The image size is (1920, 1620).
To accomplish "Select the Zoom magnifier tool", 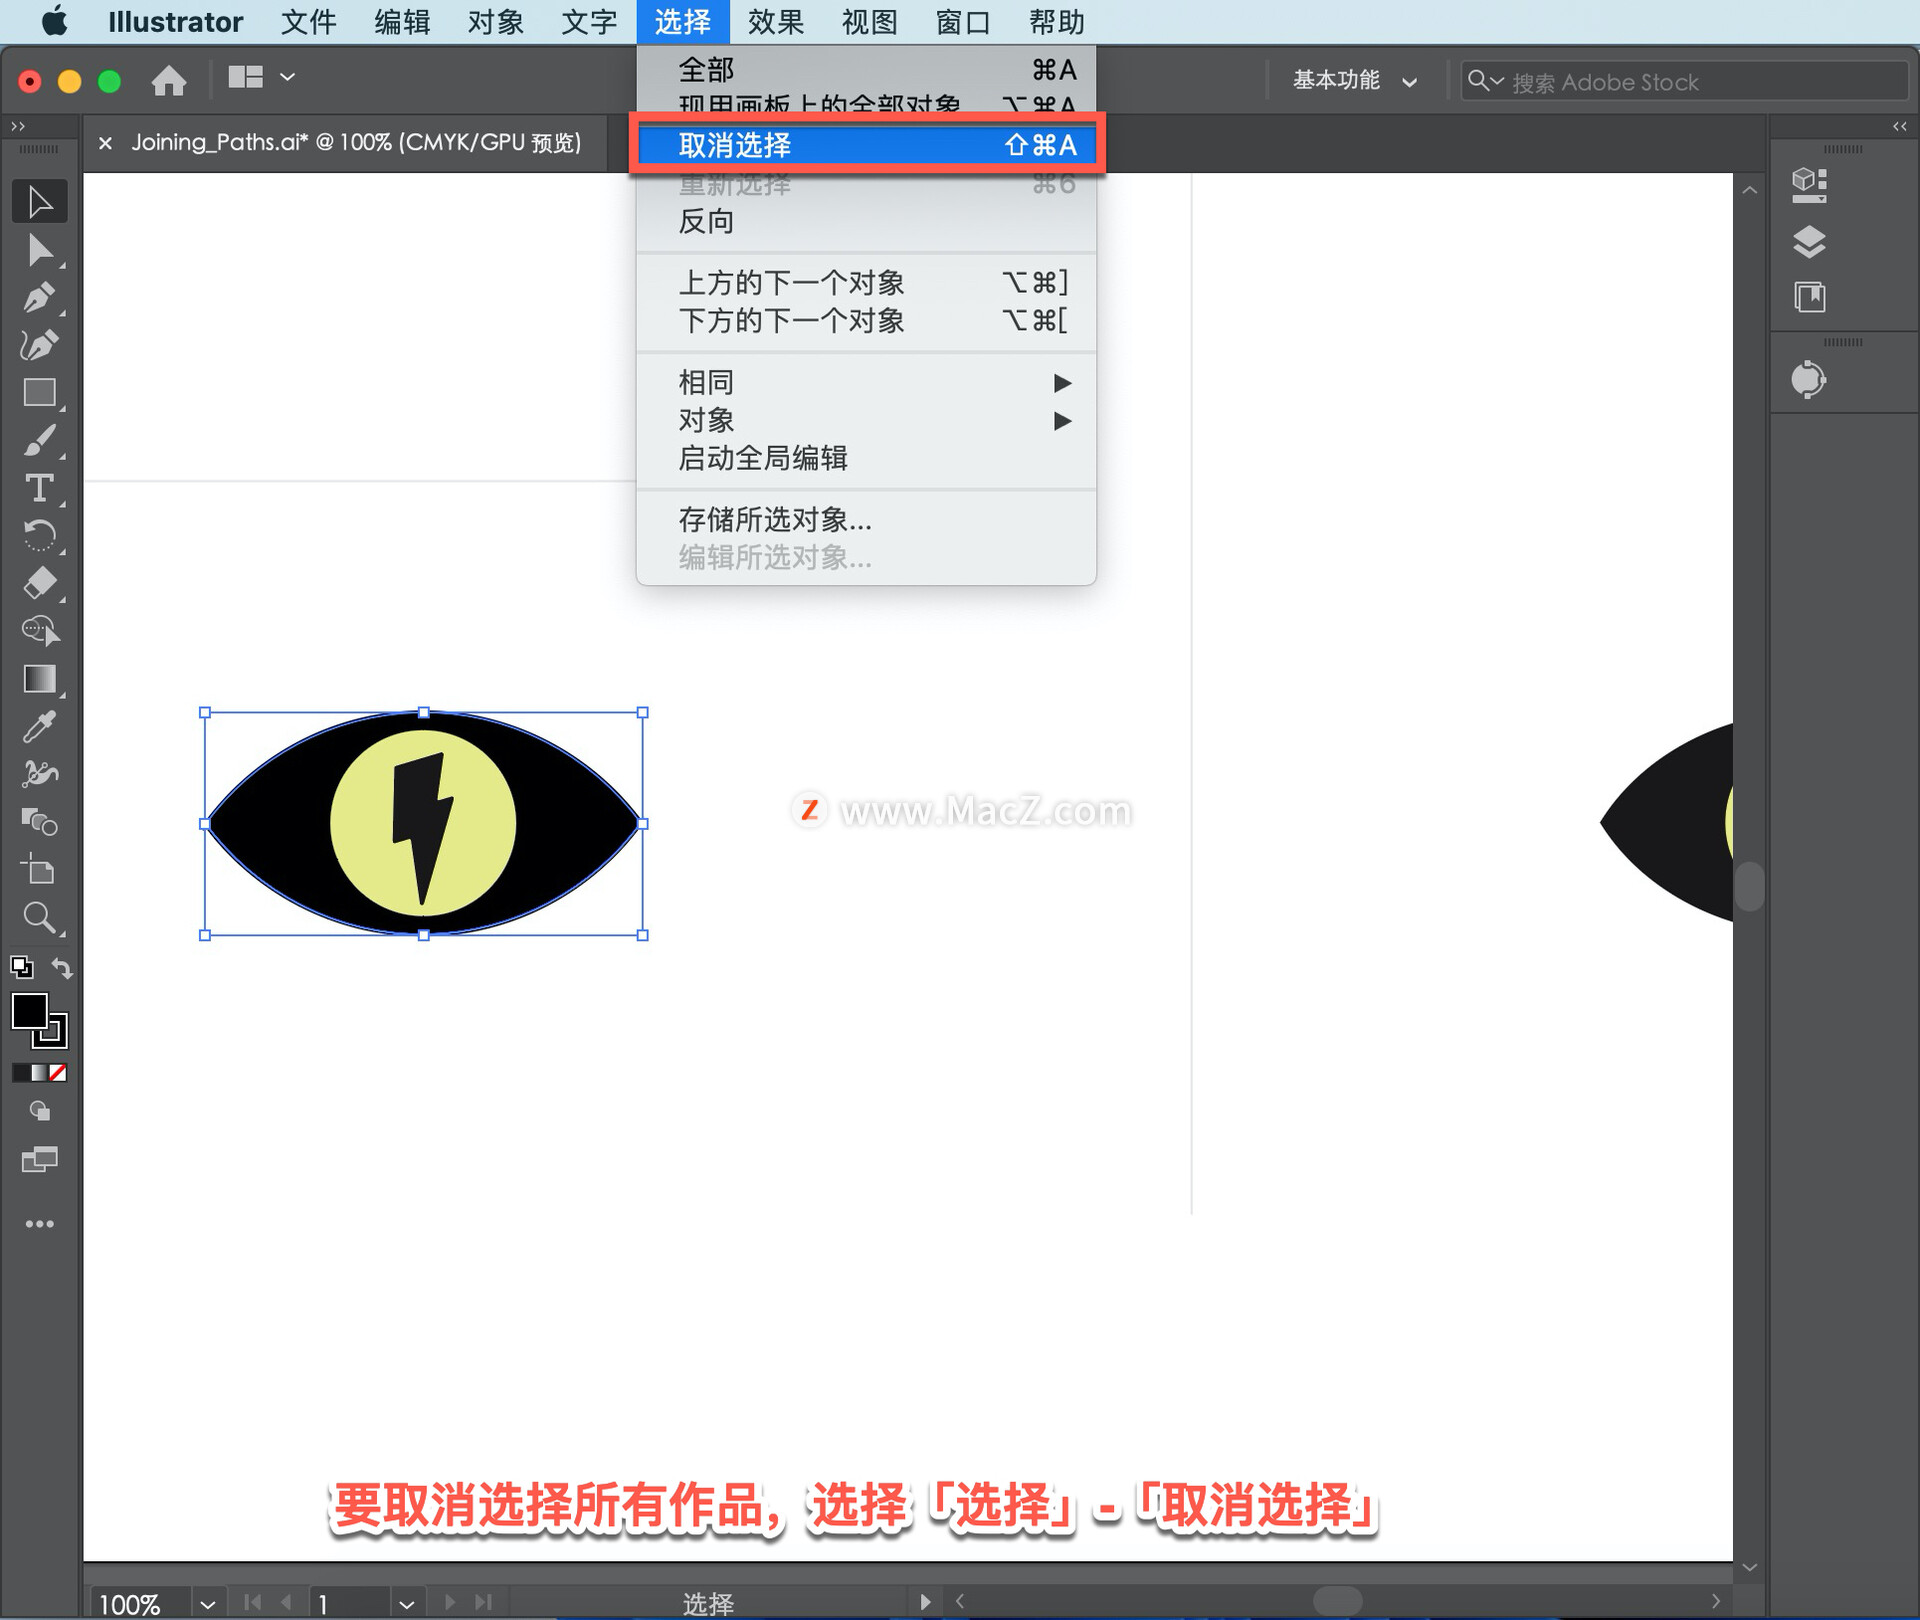I will tap(39, 917).
